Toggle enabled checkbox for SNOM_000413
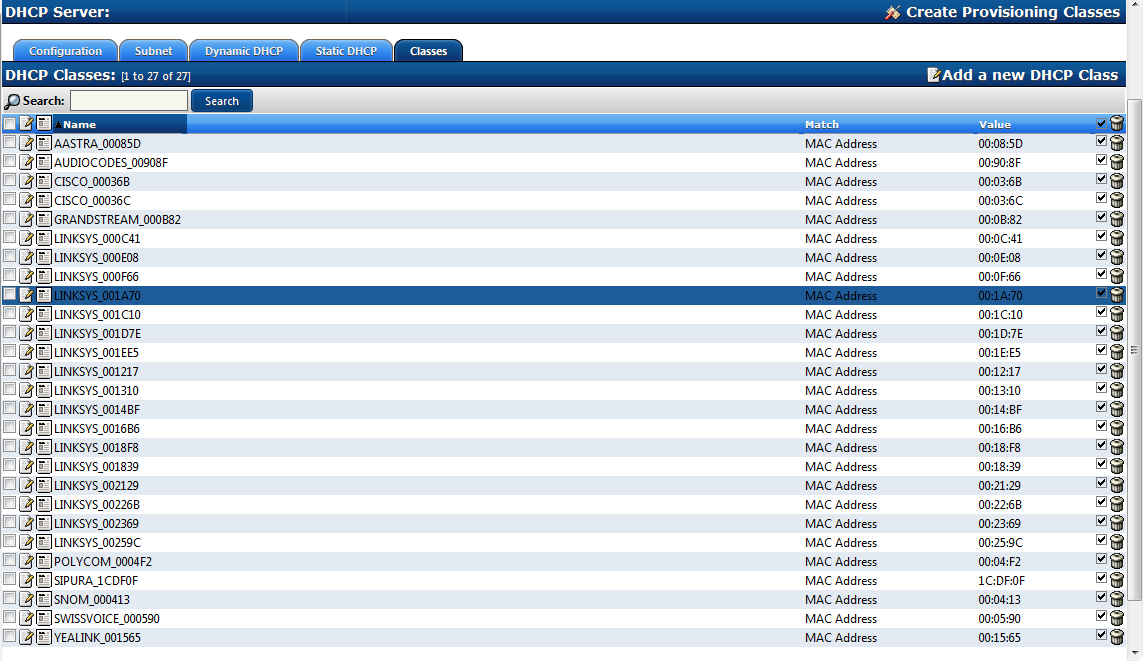 pyautogui.click(x=1101, y=597)
